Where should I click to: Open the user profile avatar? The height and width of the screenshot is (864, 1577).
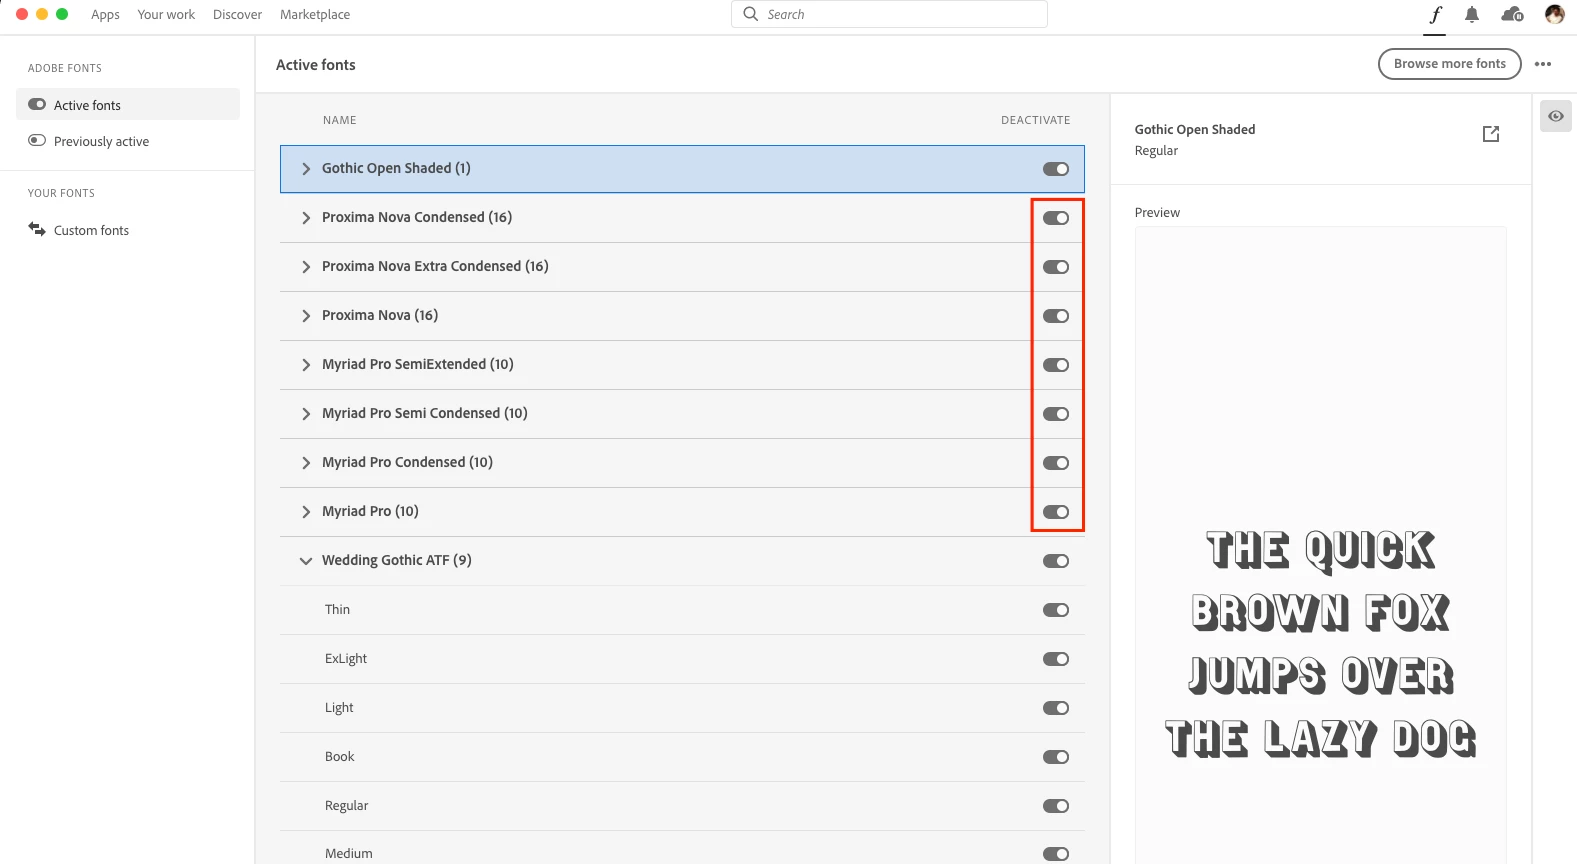click(x=1554, y=14)
